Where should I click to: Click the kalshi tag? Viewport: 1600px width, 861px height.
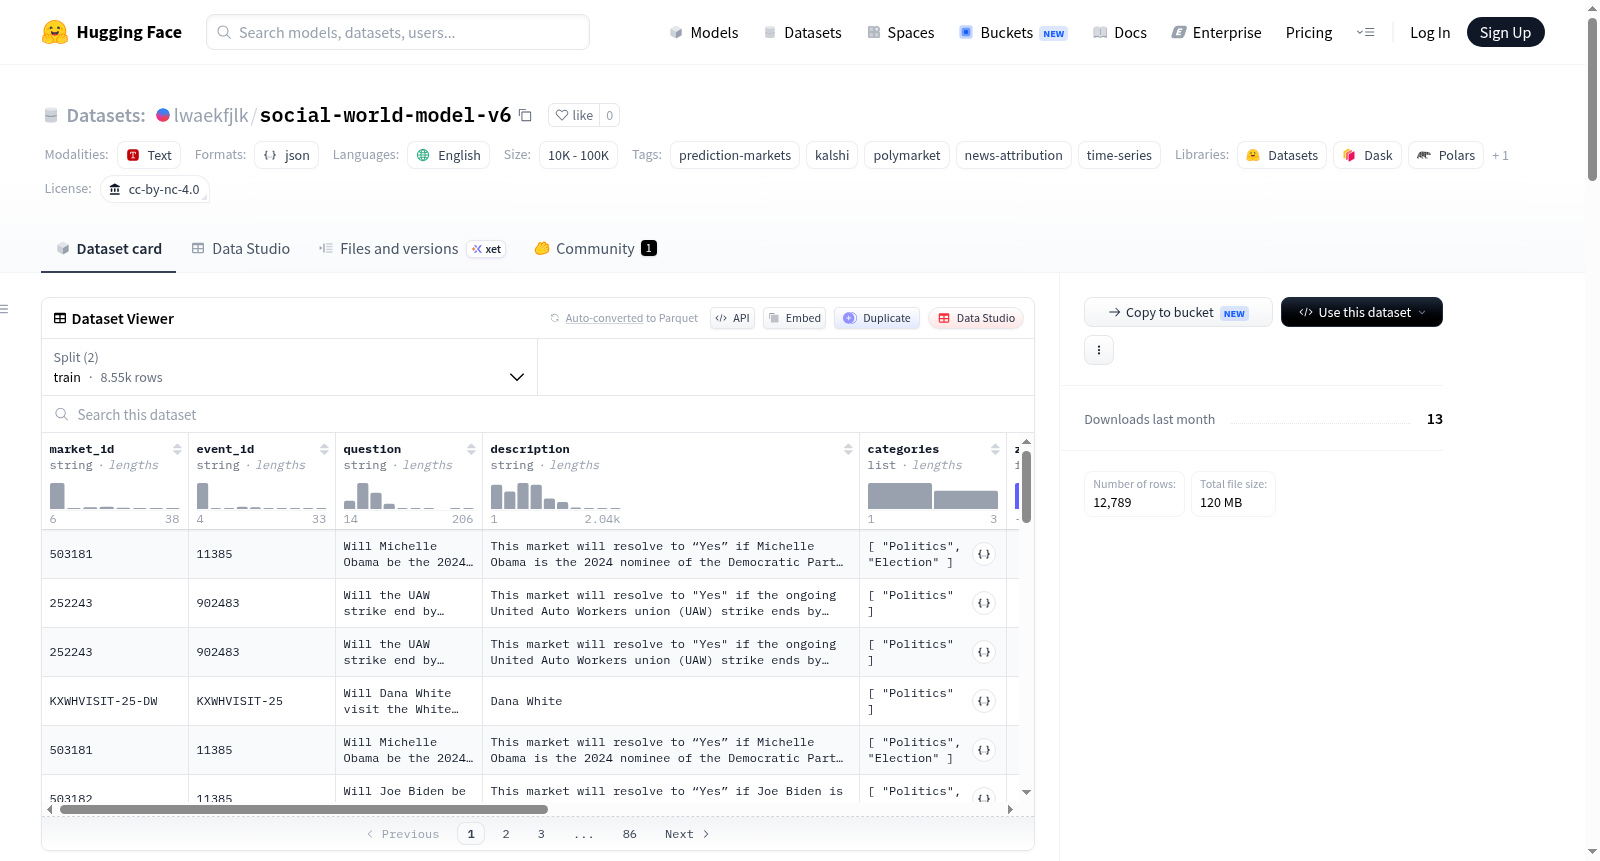coord(832,155)
